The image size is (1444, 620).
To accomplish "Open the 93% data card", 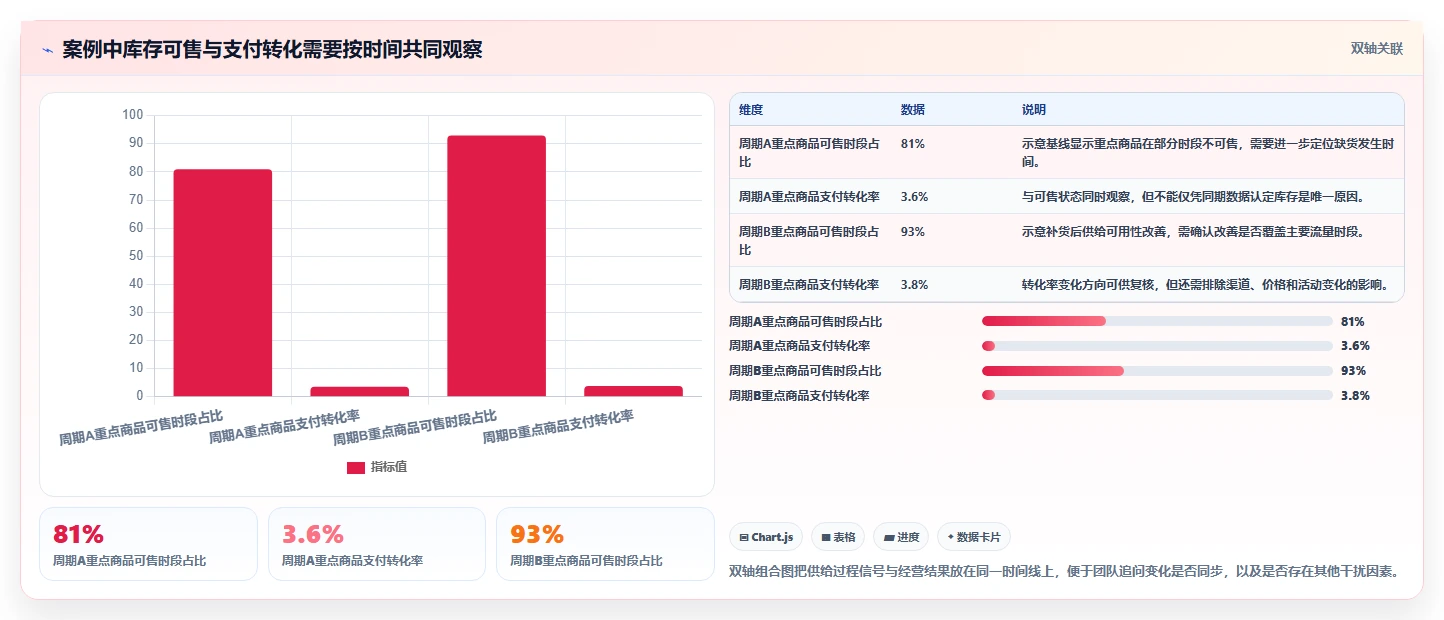I will point(605,544).
